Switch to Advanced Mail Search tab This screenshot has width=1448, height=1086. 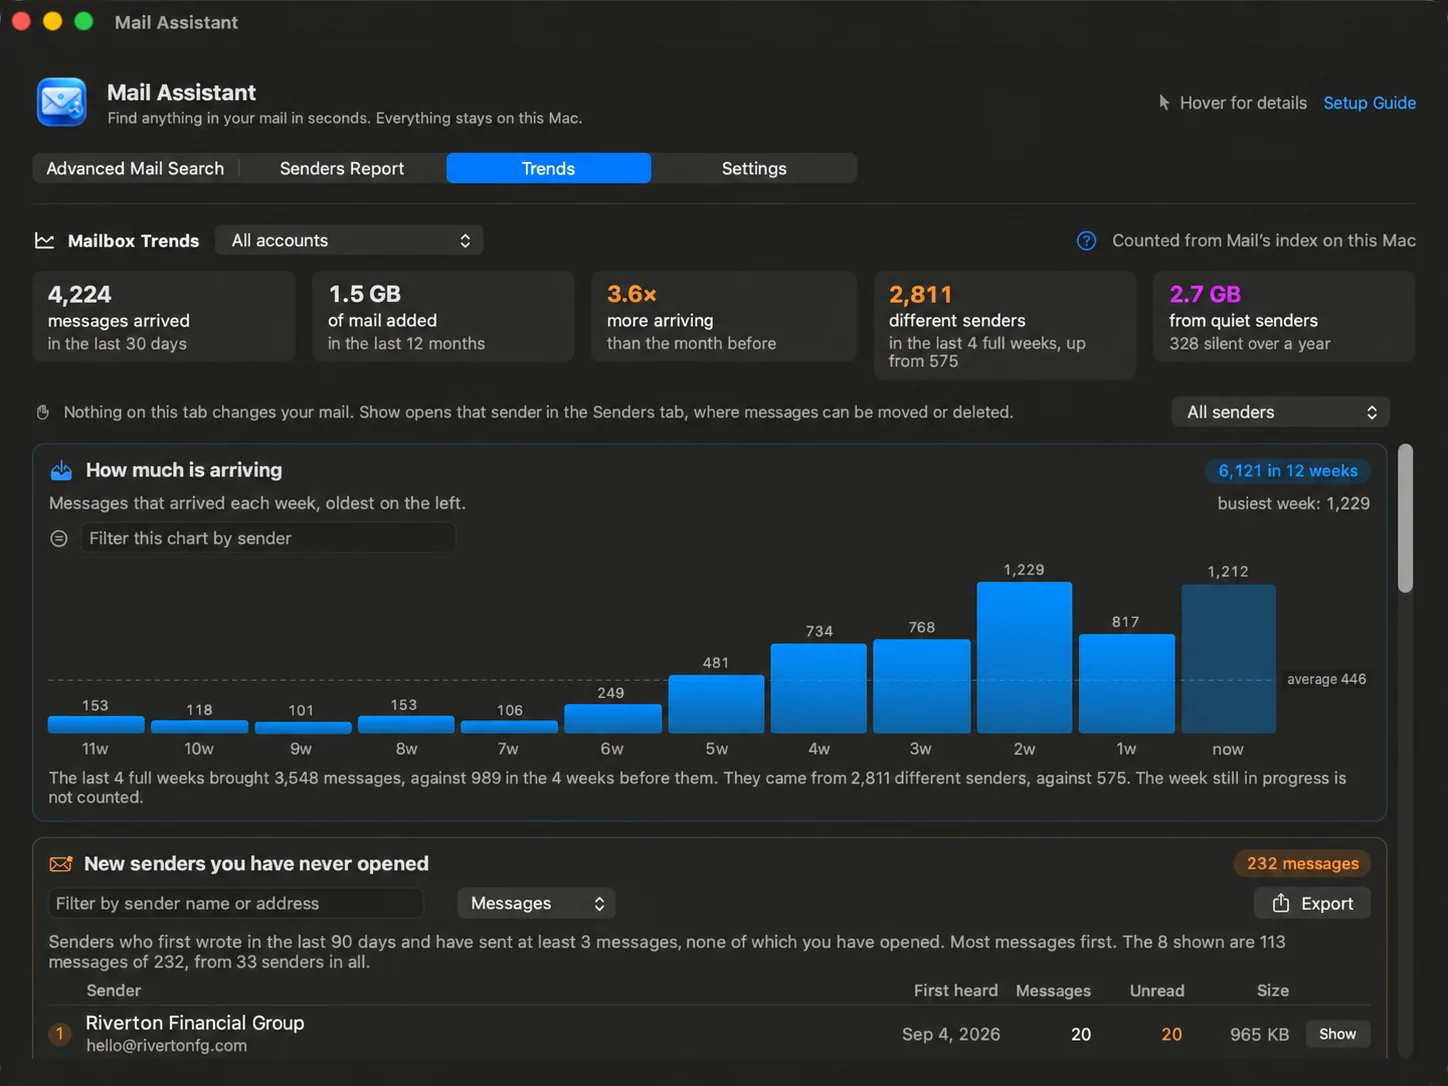tap(135, 168)
